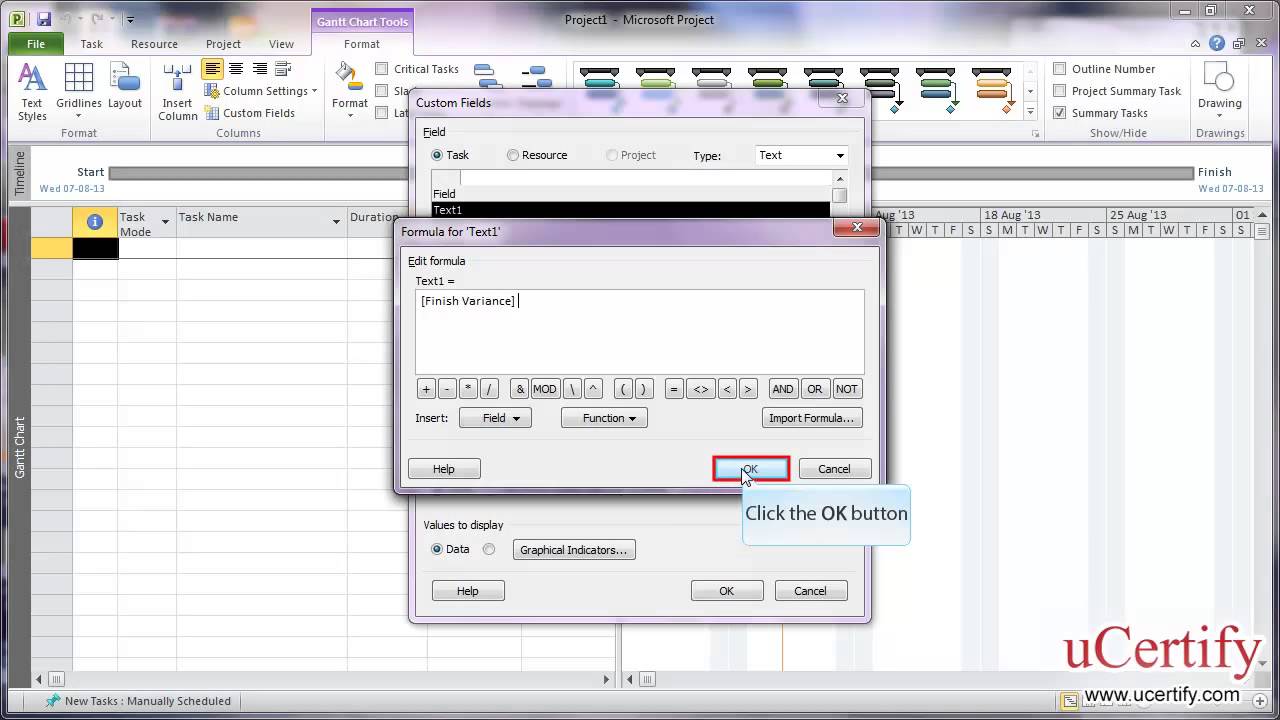The height and width of the screenshot is (720, 1280).
Task: Select the Format ribbon tab
Action: pos(361,44)
